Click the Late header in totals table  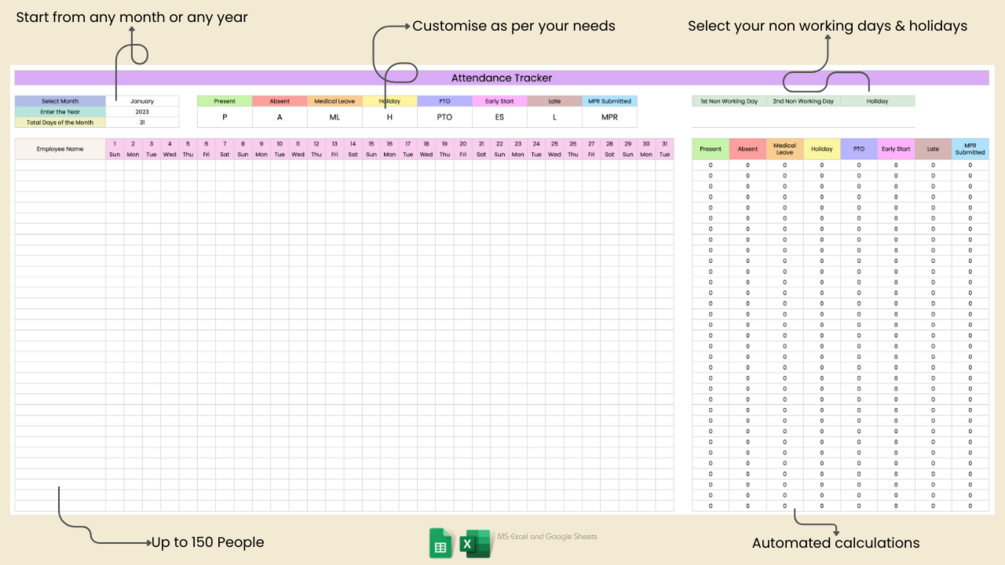coord(933,149)
